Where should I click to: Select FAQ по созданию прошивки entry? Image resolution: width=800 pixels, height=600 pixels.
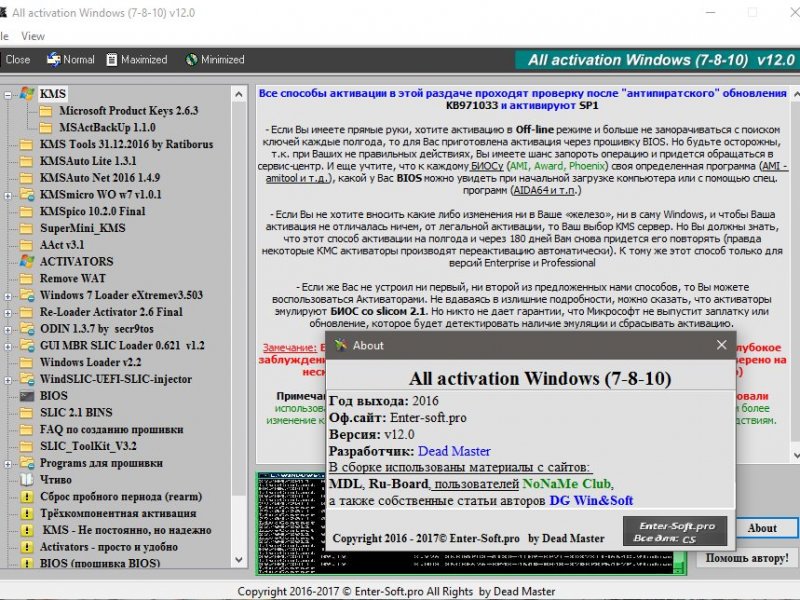[112, 430]
